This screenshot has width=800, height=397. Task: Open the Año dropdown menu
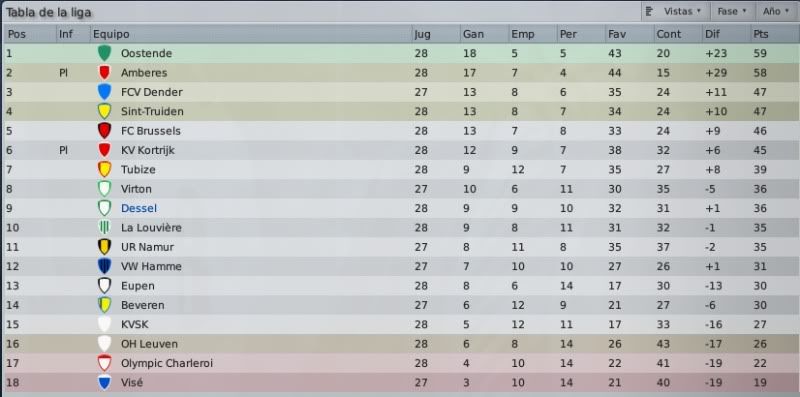pyautogui.click(x=776, y=11)
